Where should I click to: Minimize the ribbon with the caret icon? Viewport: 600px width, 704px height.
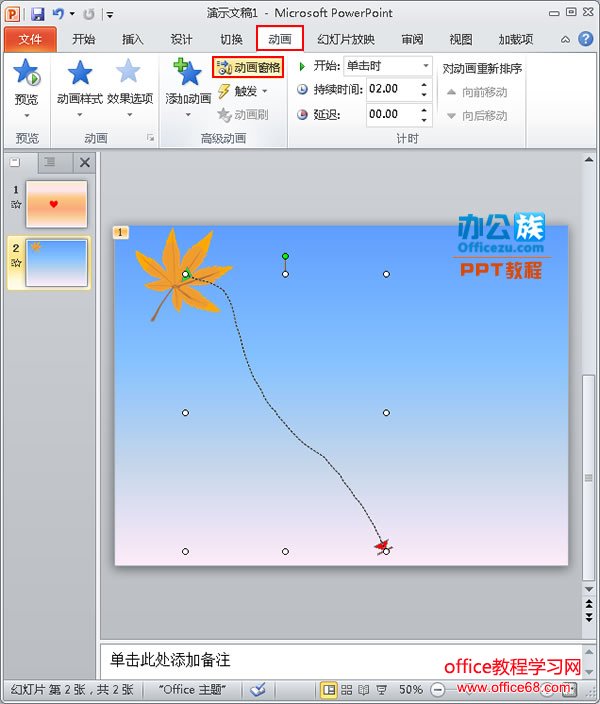coord(565,40)
